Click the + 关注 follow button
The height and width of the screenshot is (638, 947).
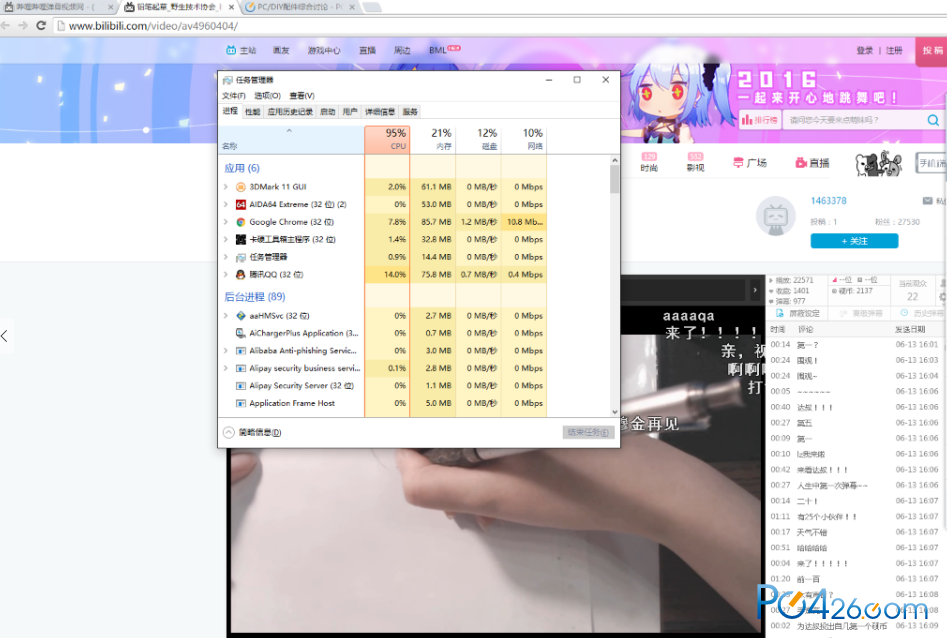[x=854, y=241]
